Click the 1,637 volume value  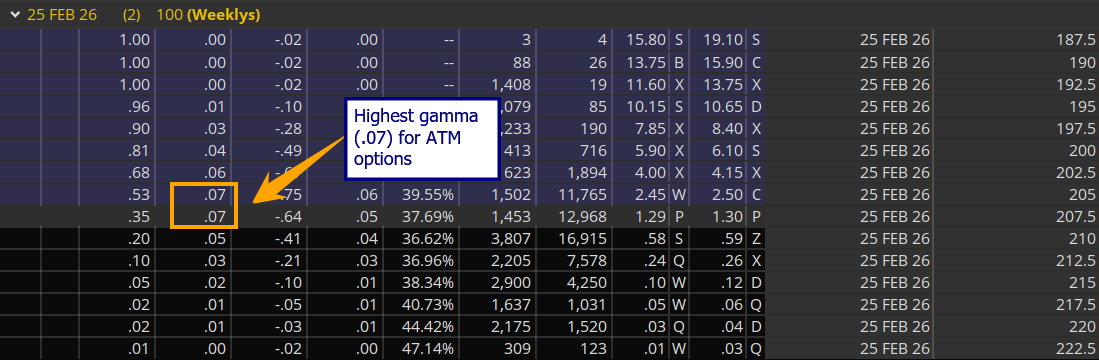click(x=510, y=305)
